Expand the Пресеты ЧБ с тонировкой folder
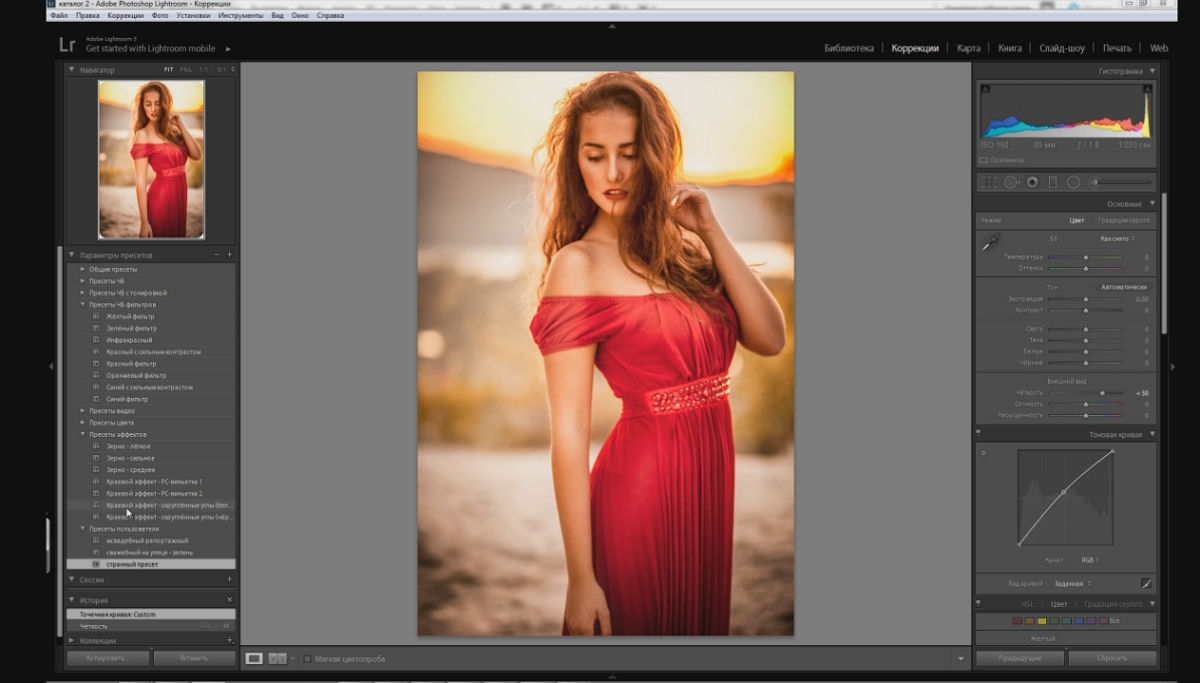 click(83, 293)
